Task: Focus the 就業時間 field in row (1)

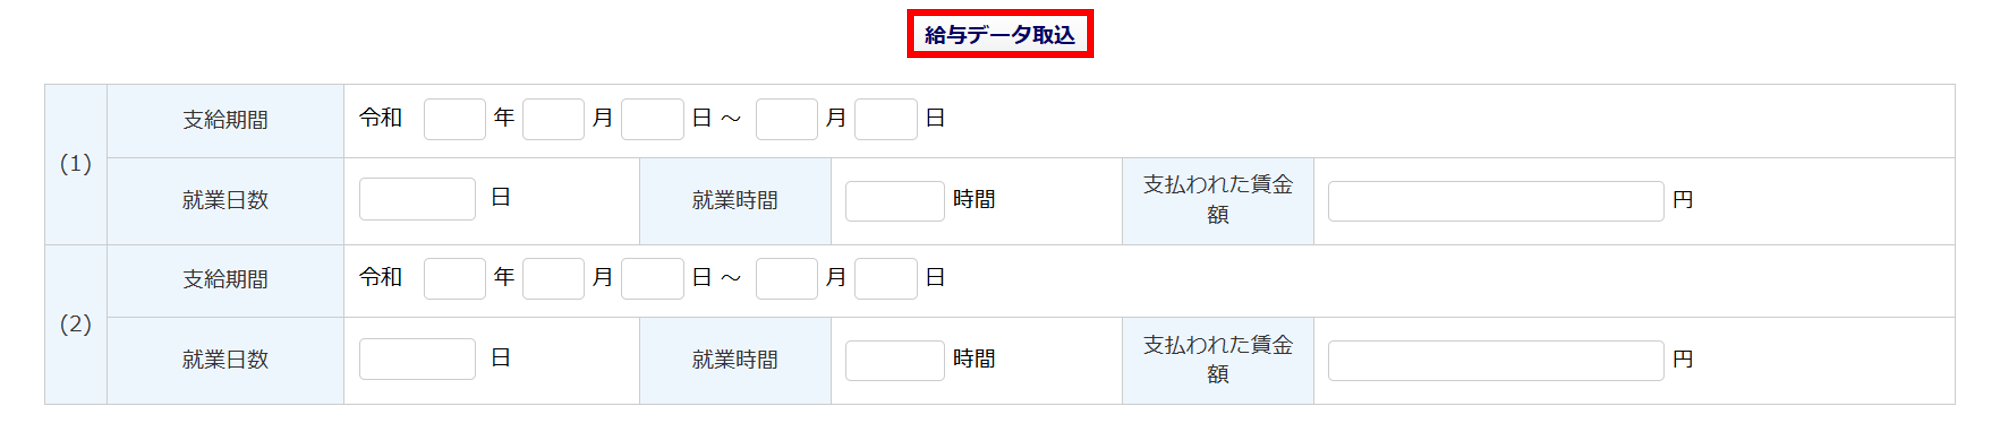Action: pos(894,201)
